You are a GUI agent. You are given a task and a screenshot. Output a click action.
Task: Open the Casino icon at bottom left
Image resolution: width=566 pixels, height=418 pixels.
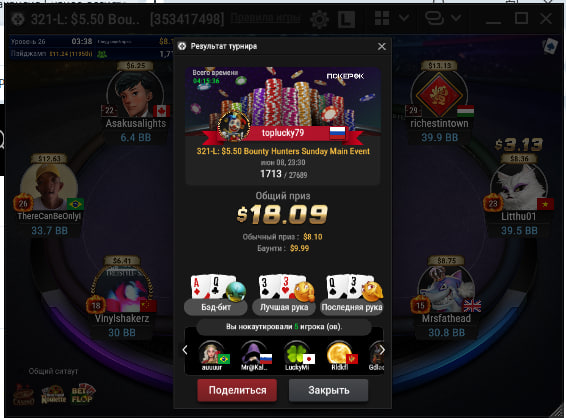(23, 395)
